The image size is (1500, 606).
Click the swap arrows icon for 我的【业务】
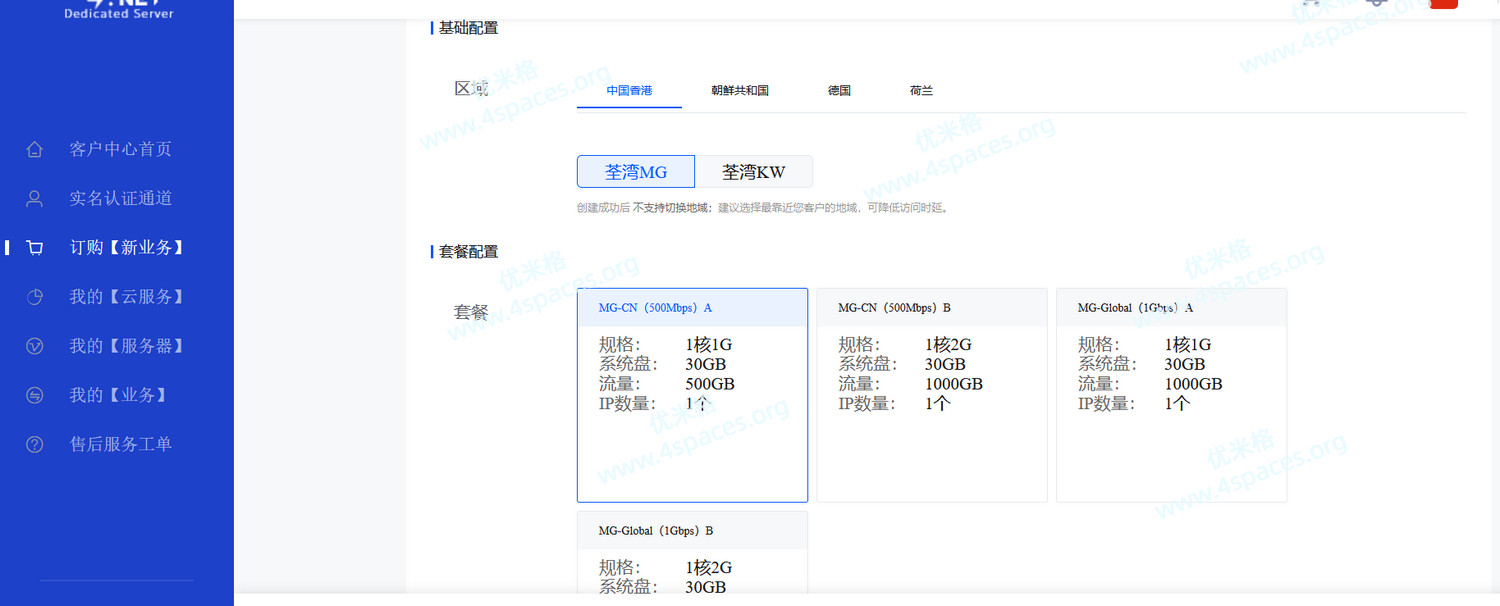click(35, 396)
